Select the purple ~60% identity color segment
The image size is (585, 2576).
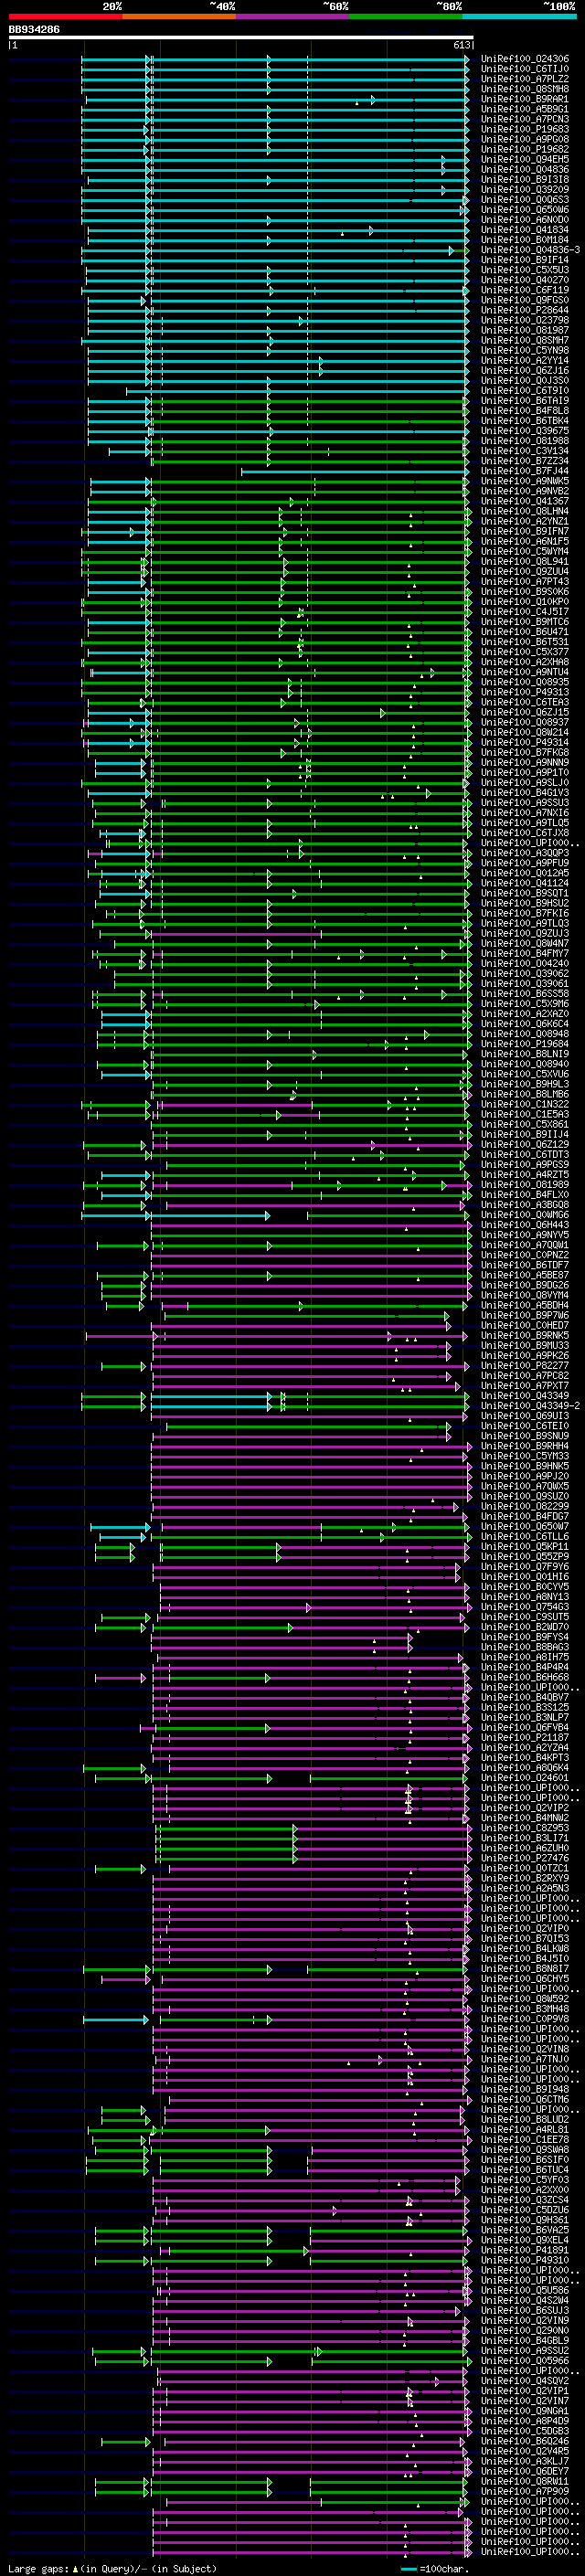(293, 16)
